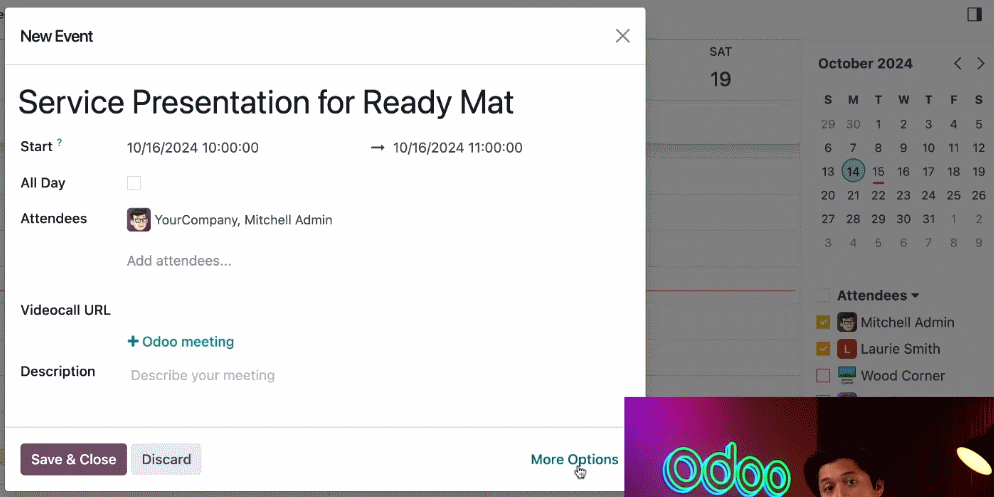Go to next month in mini calendar
Viewport: 994px width, 497px height.
point(981,63)
